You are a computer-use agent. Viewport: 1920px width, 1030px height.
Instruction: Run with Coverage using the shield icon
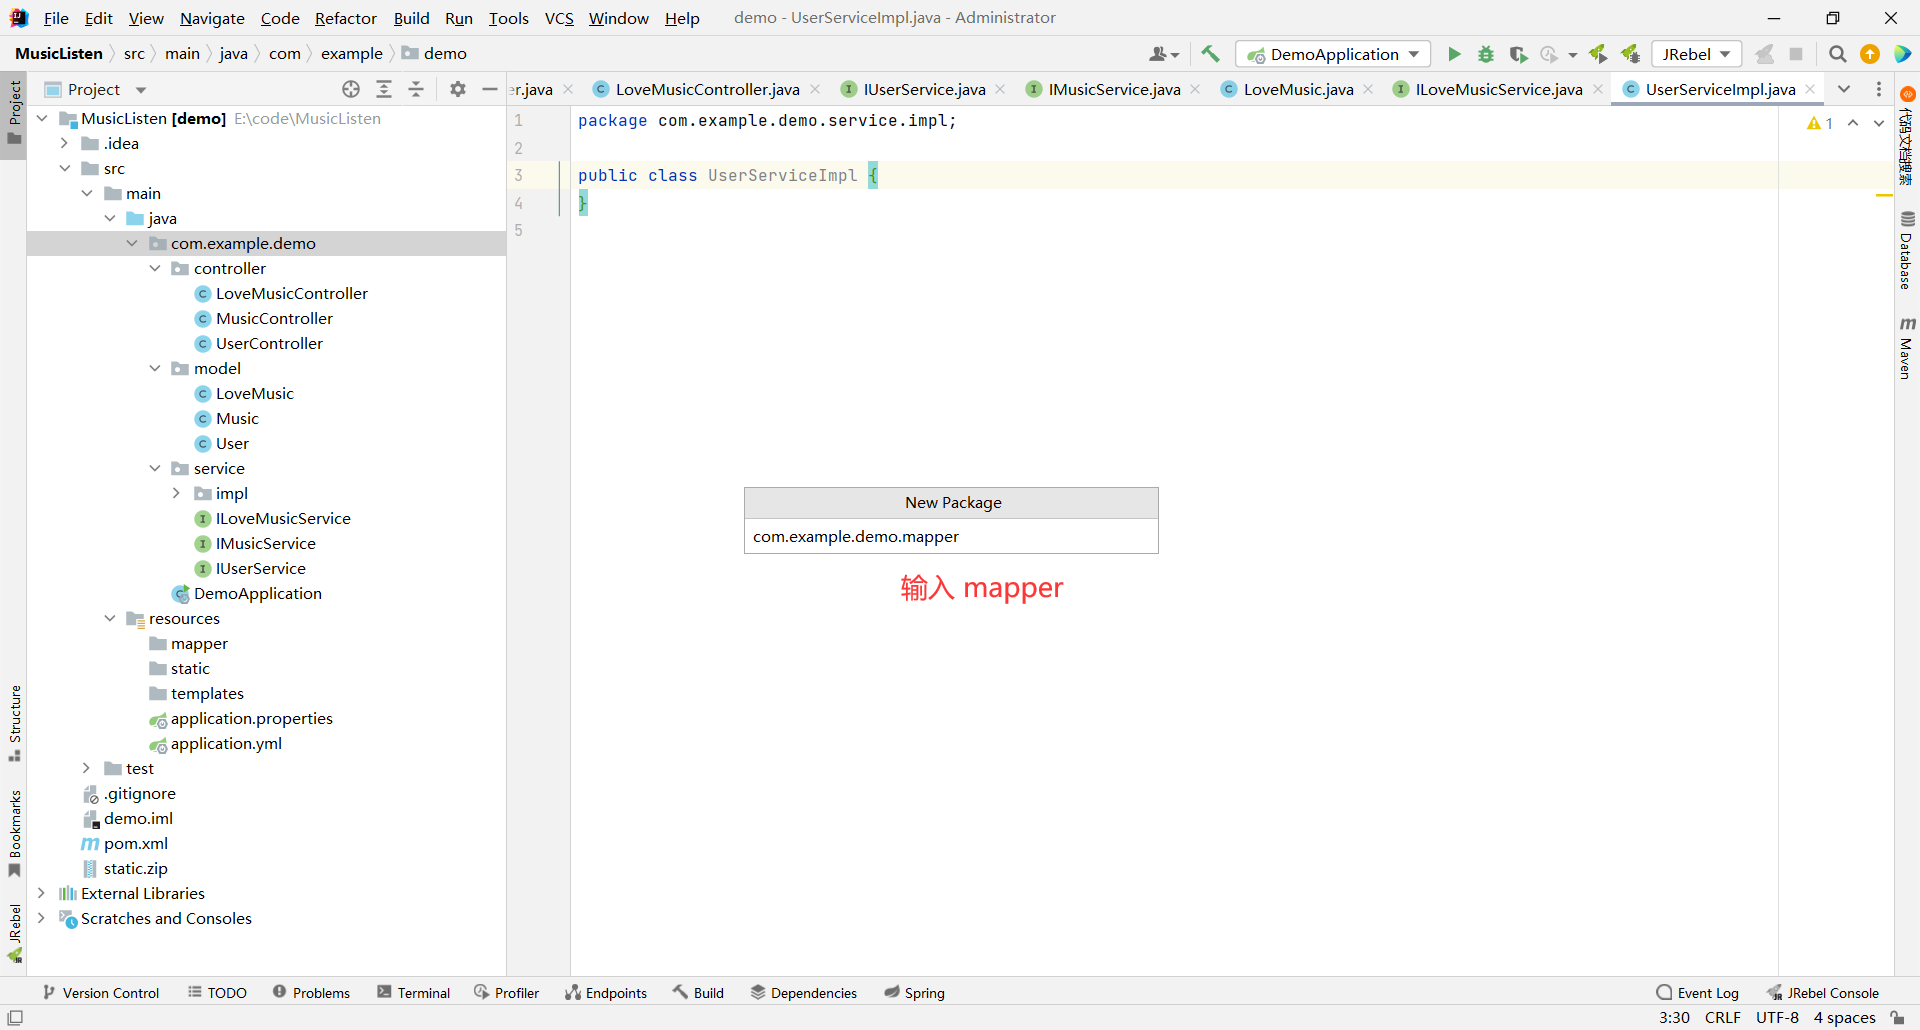point(1518,54)
